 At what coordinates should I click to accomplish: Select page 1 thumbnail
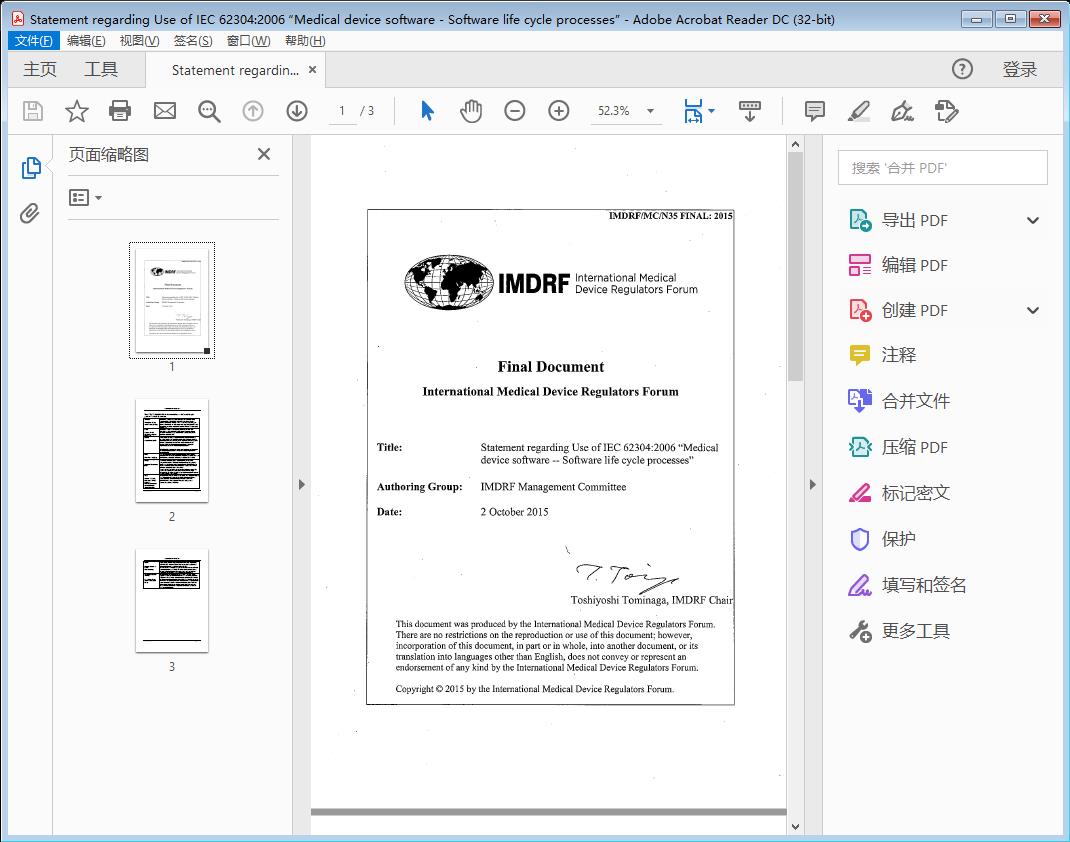click(x=172, y=301)
